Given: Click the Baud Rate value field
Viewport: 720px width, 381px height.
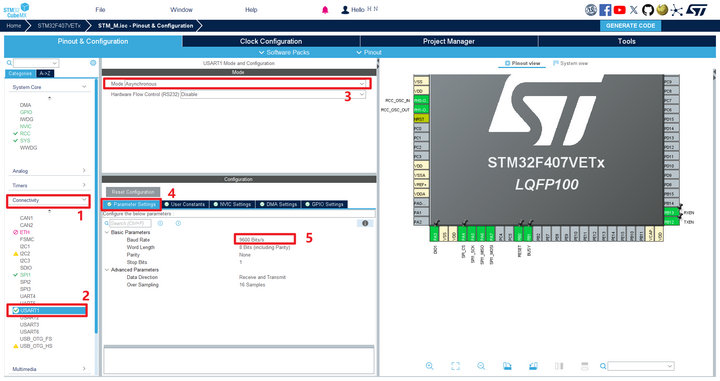Looking at the screenshot, I should (x=264, y=240).
